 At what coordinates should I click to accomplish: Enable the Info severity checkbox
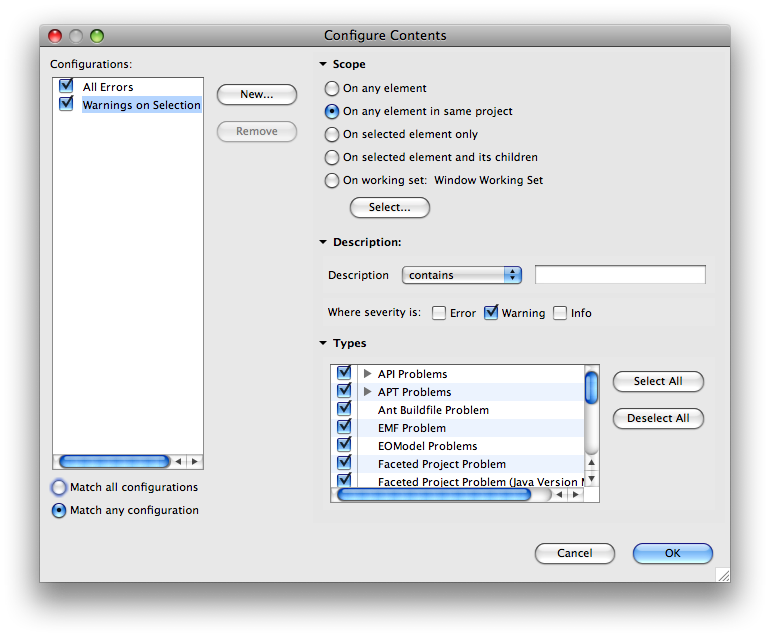pyautogui.click(x=560, y=313)
